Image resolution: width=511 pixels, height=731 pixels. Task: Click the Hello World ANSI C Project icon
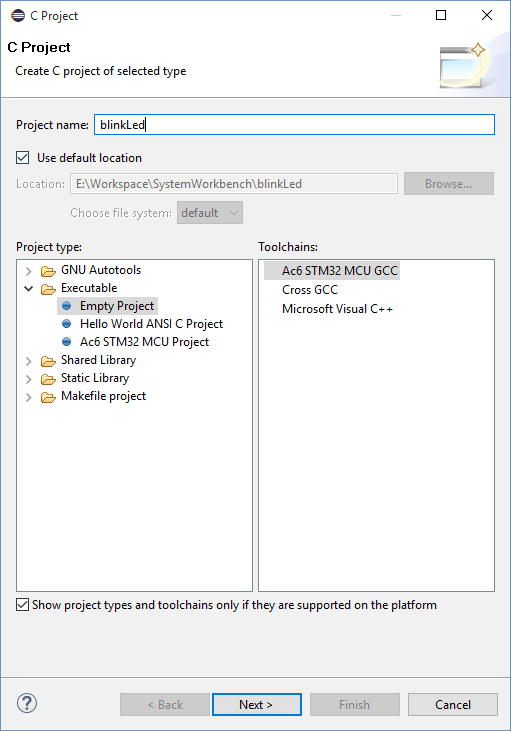[67, 324]
